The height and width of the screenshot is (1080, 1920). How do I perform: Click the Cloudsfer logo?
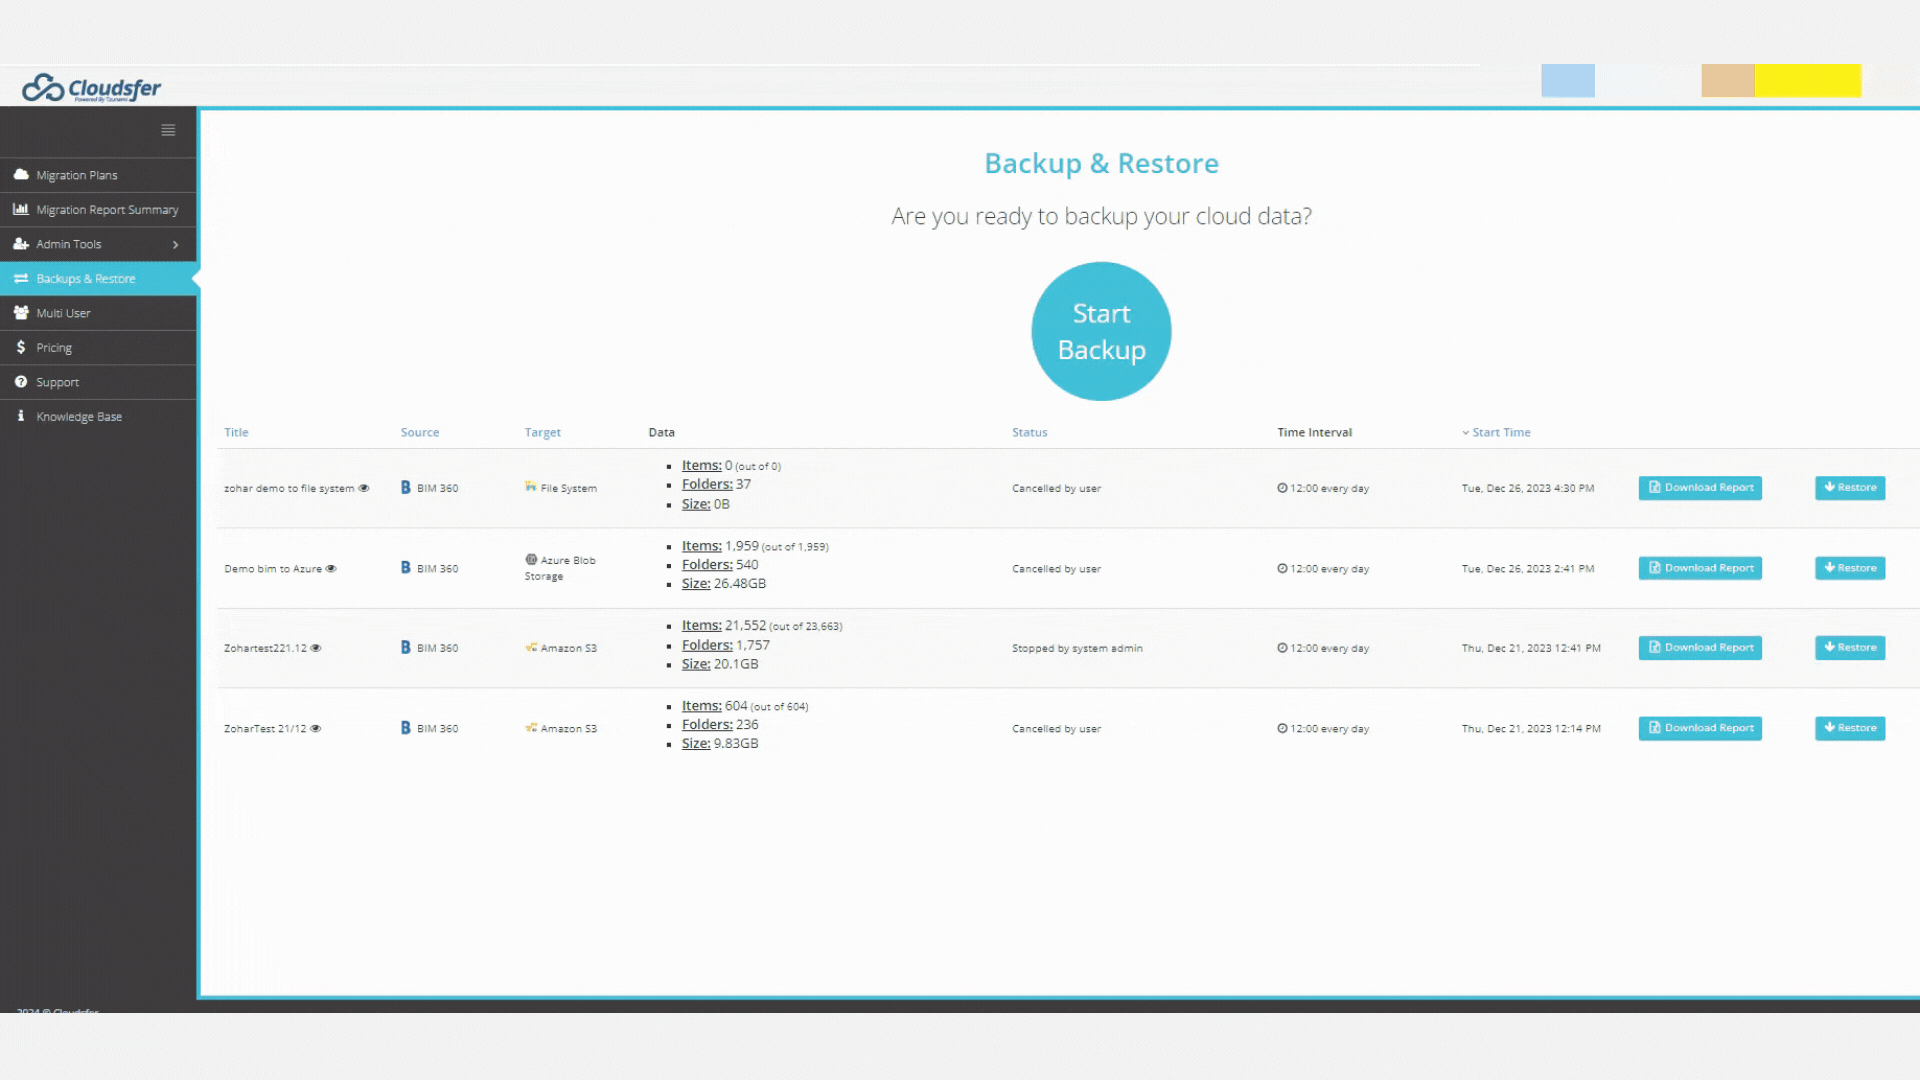[x=91, y=88]
